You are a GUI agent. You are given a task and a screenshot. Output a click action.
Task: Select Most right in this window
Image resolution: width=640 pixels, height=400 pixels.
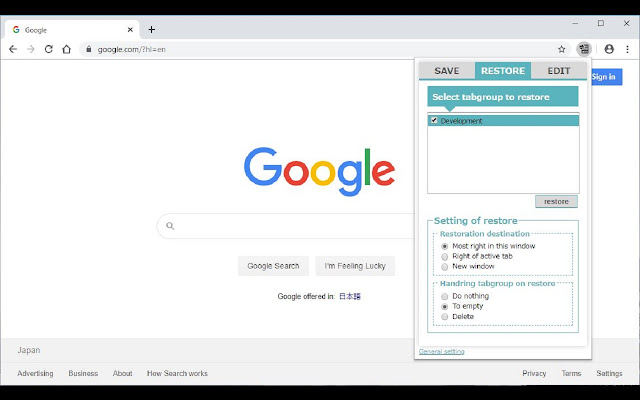444,246
